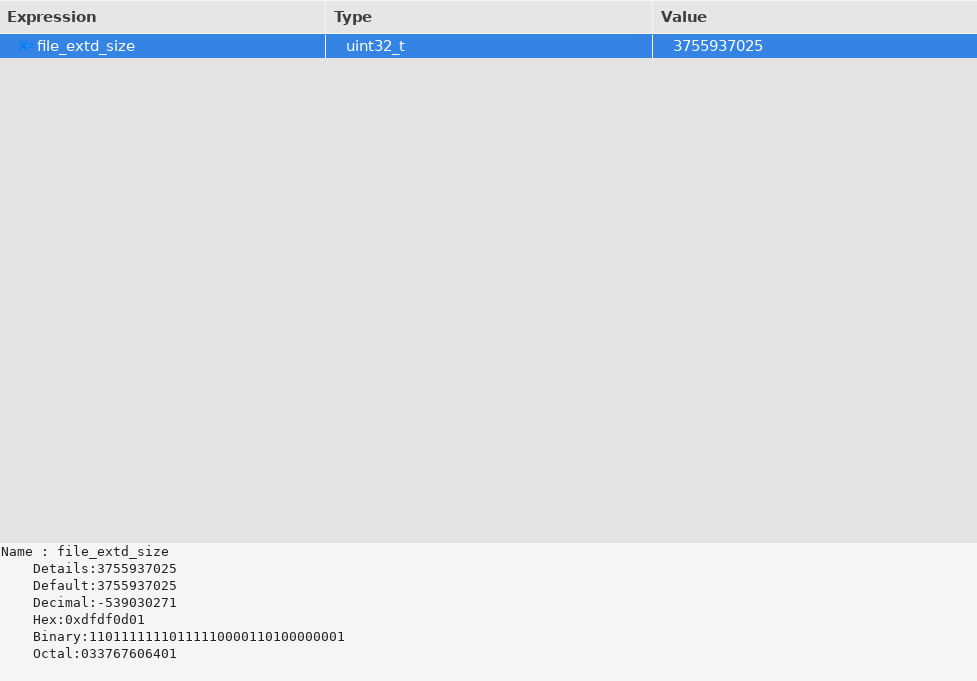
Task: Click the Value column header
Action: pos(814,17)
